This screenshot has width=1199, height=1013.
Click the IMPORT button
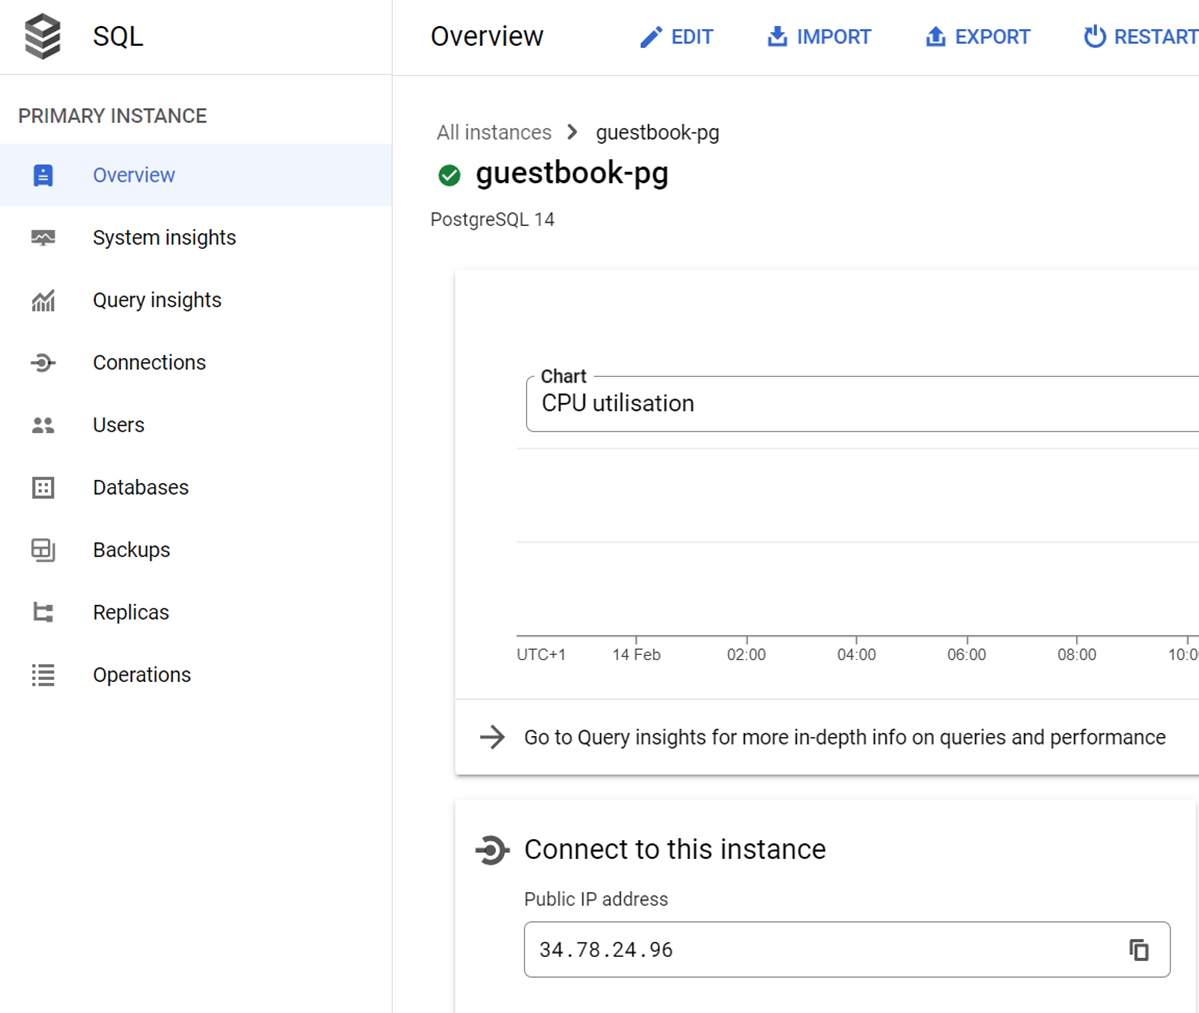[819, 37]
